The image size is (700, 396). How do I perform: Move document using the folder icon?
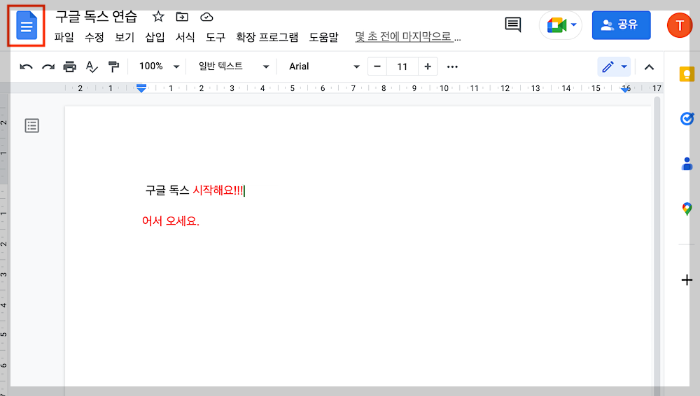(x=182, y=17)
